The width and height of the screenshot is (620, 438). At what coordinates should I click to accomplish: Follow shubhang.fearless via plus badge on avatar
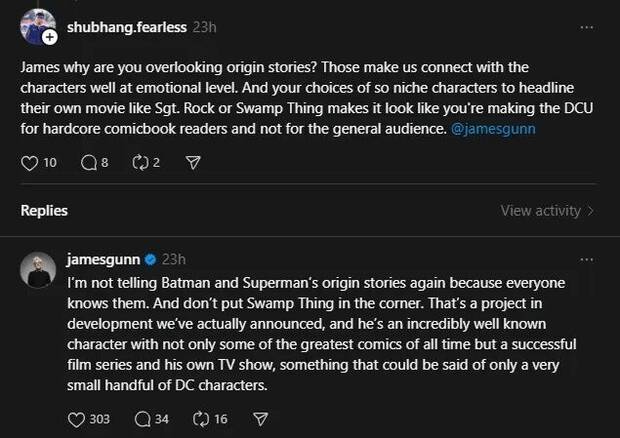pyautogui.click(x=49, y=38)
